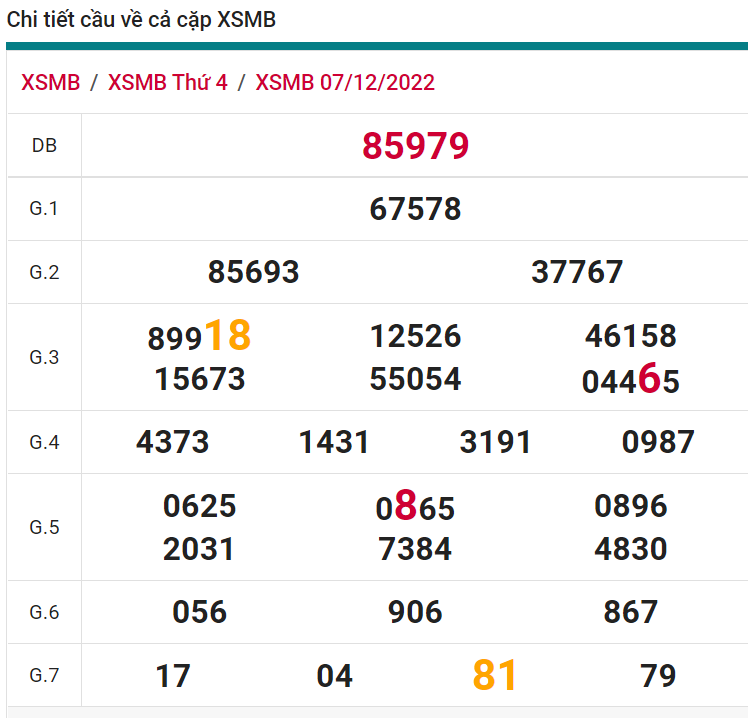Click the DB row label
This screenshot has height=718, width=748.
[x=44, y=146]
